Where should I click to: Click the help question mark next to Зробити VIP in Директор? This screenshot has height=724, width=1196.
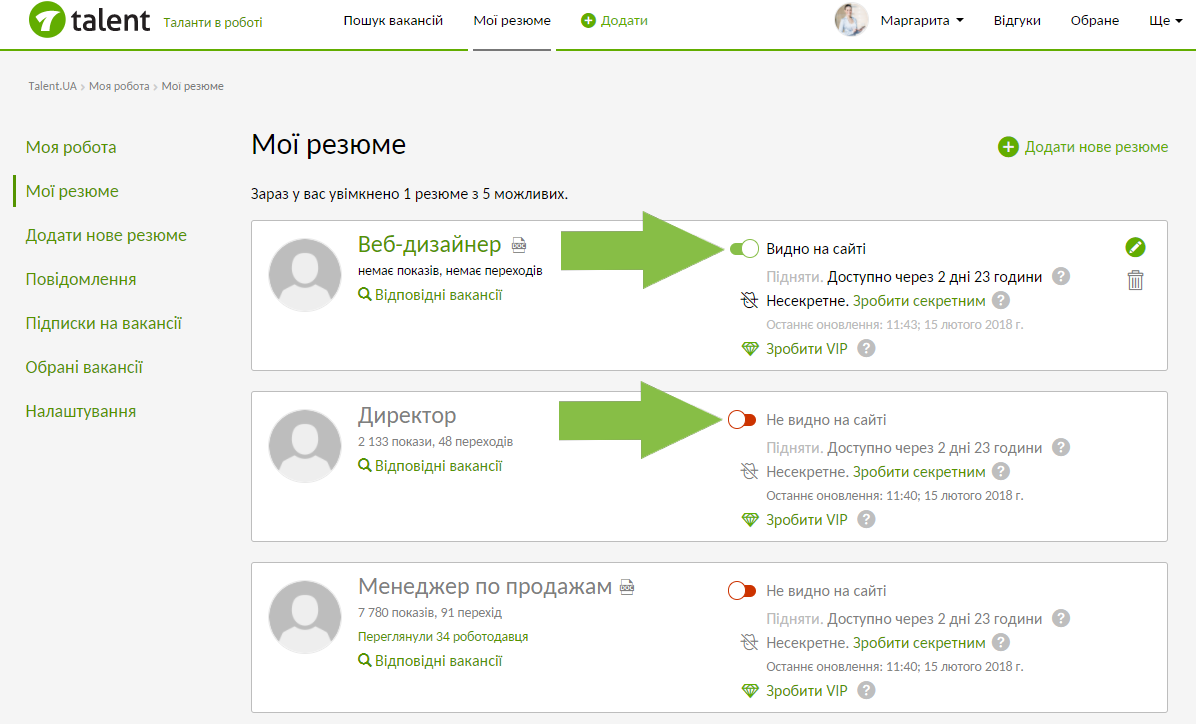(866, 520)
